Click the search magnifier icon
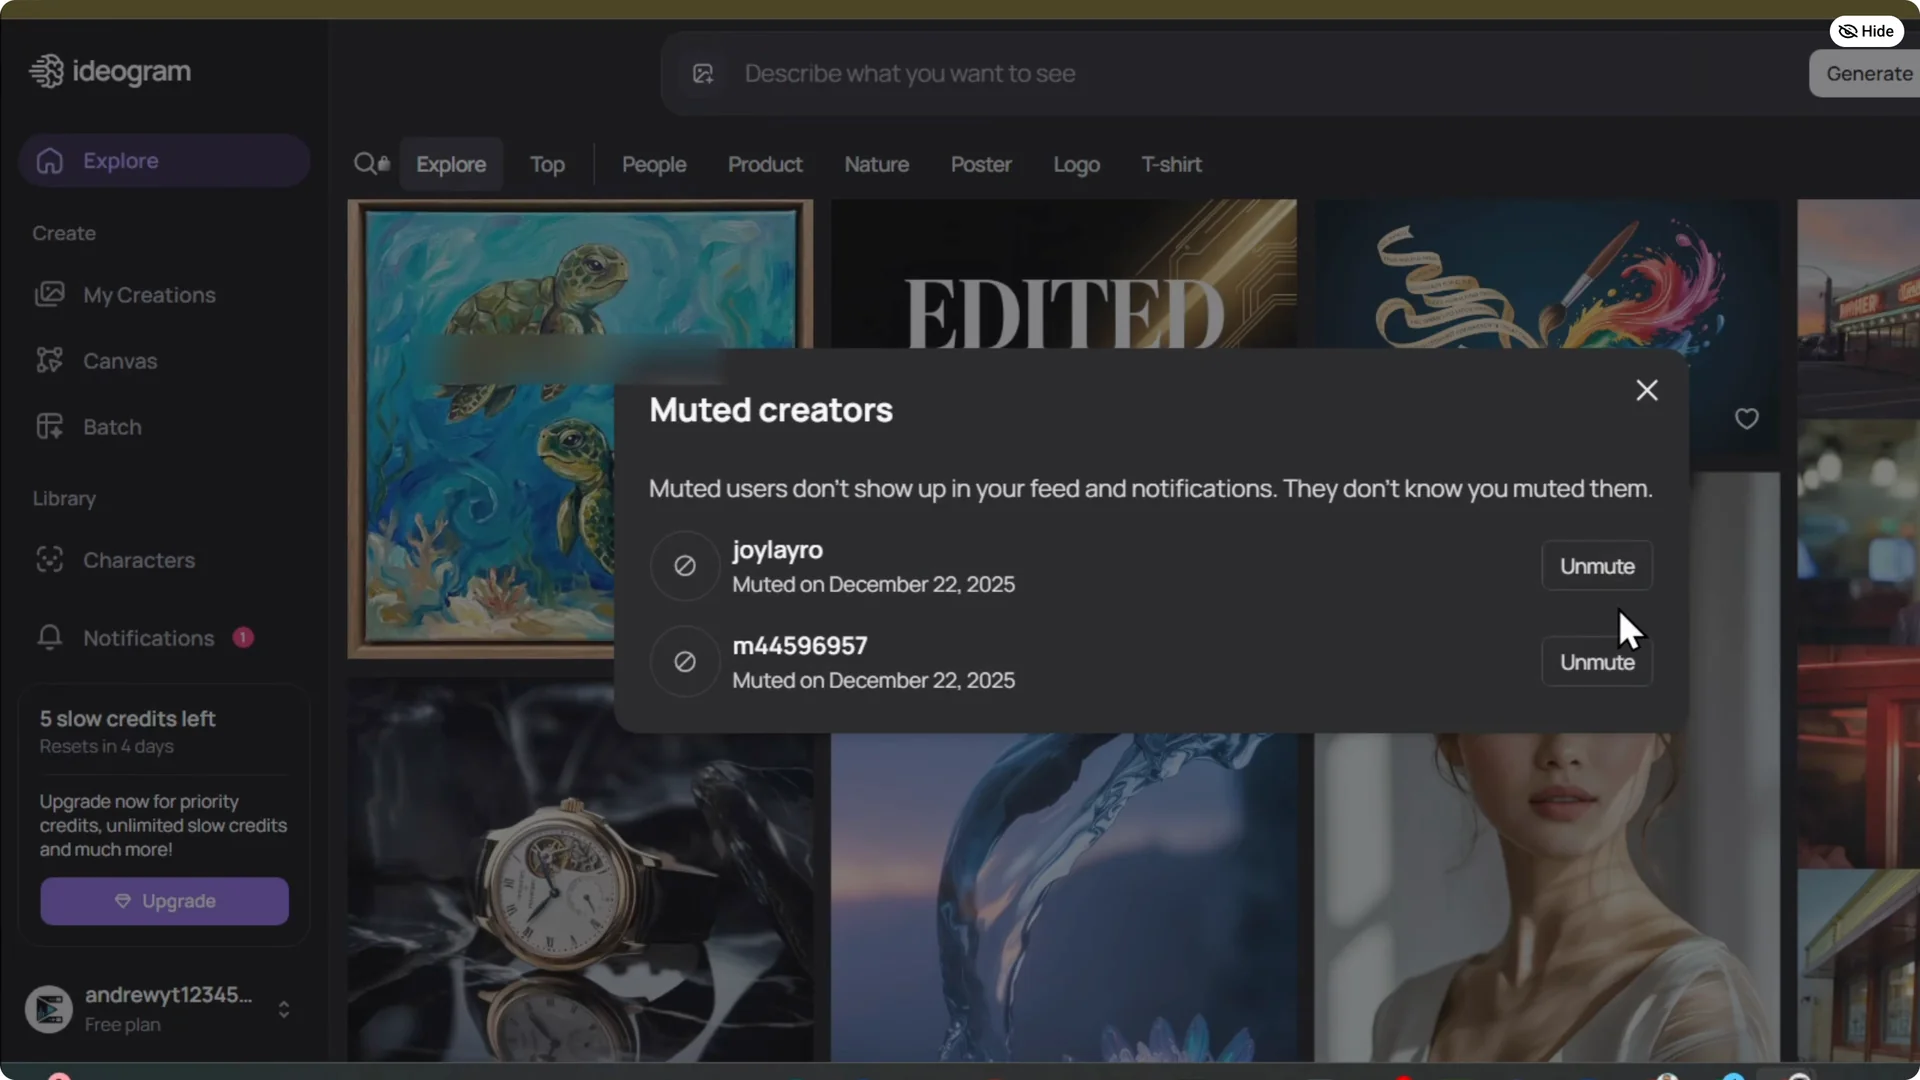Viewport: 1920px width, 1080px height. (366, 163)
